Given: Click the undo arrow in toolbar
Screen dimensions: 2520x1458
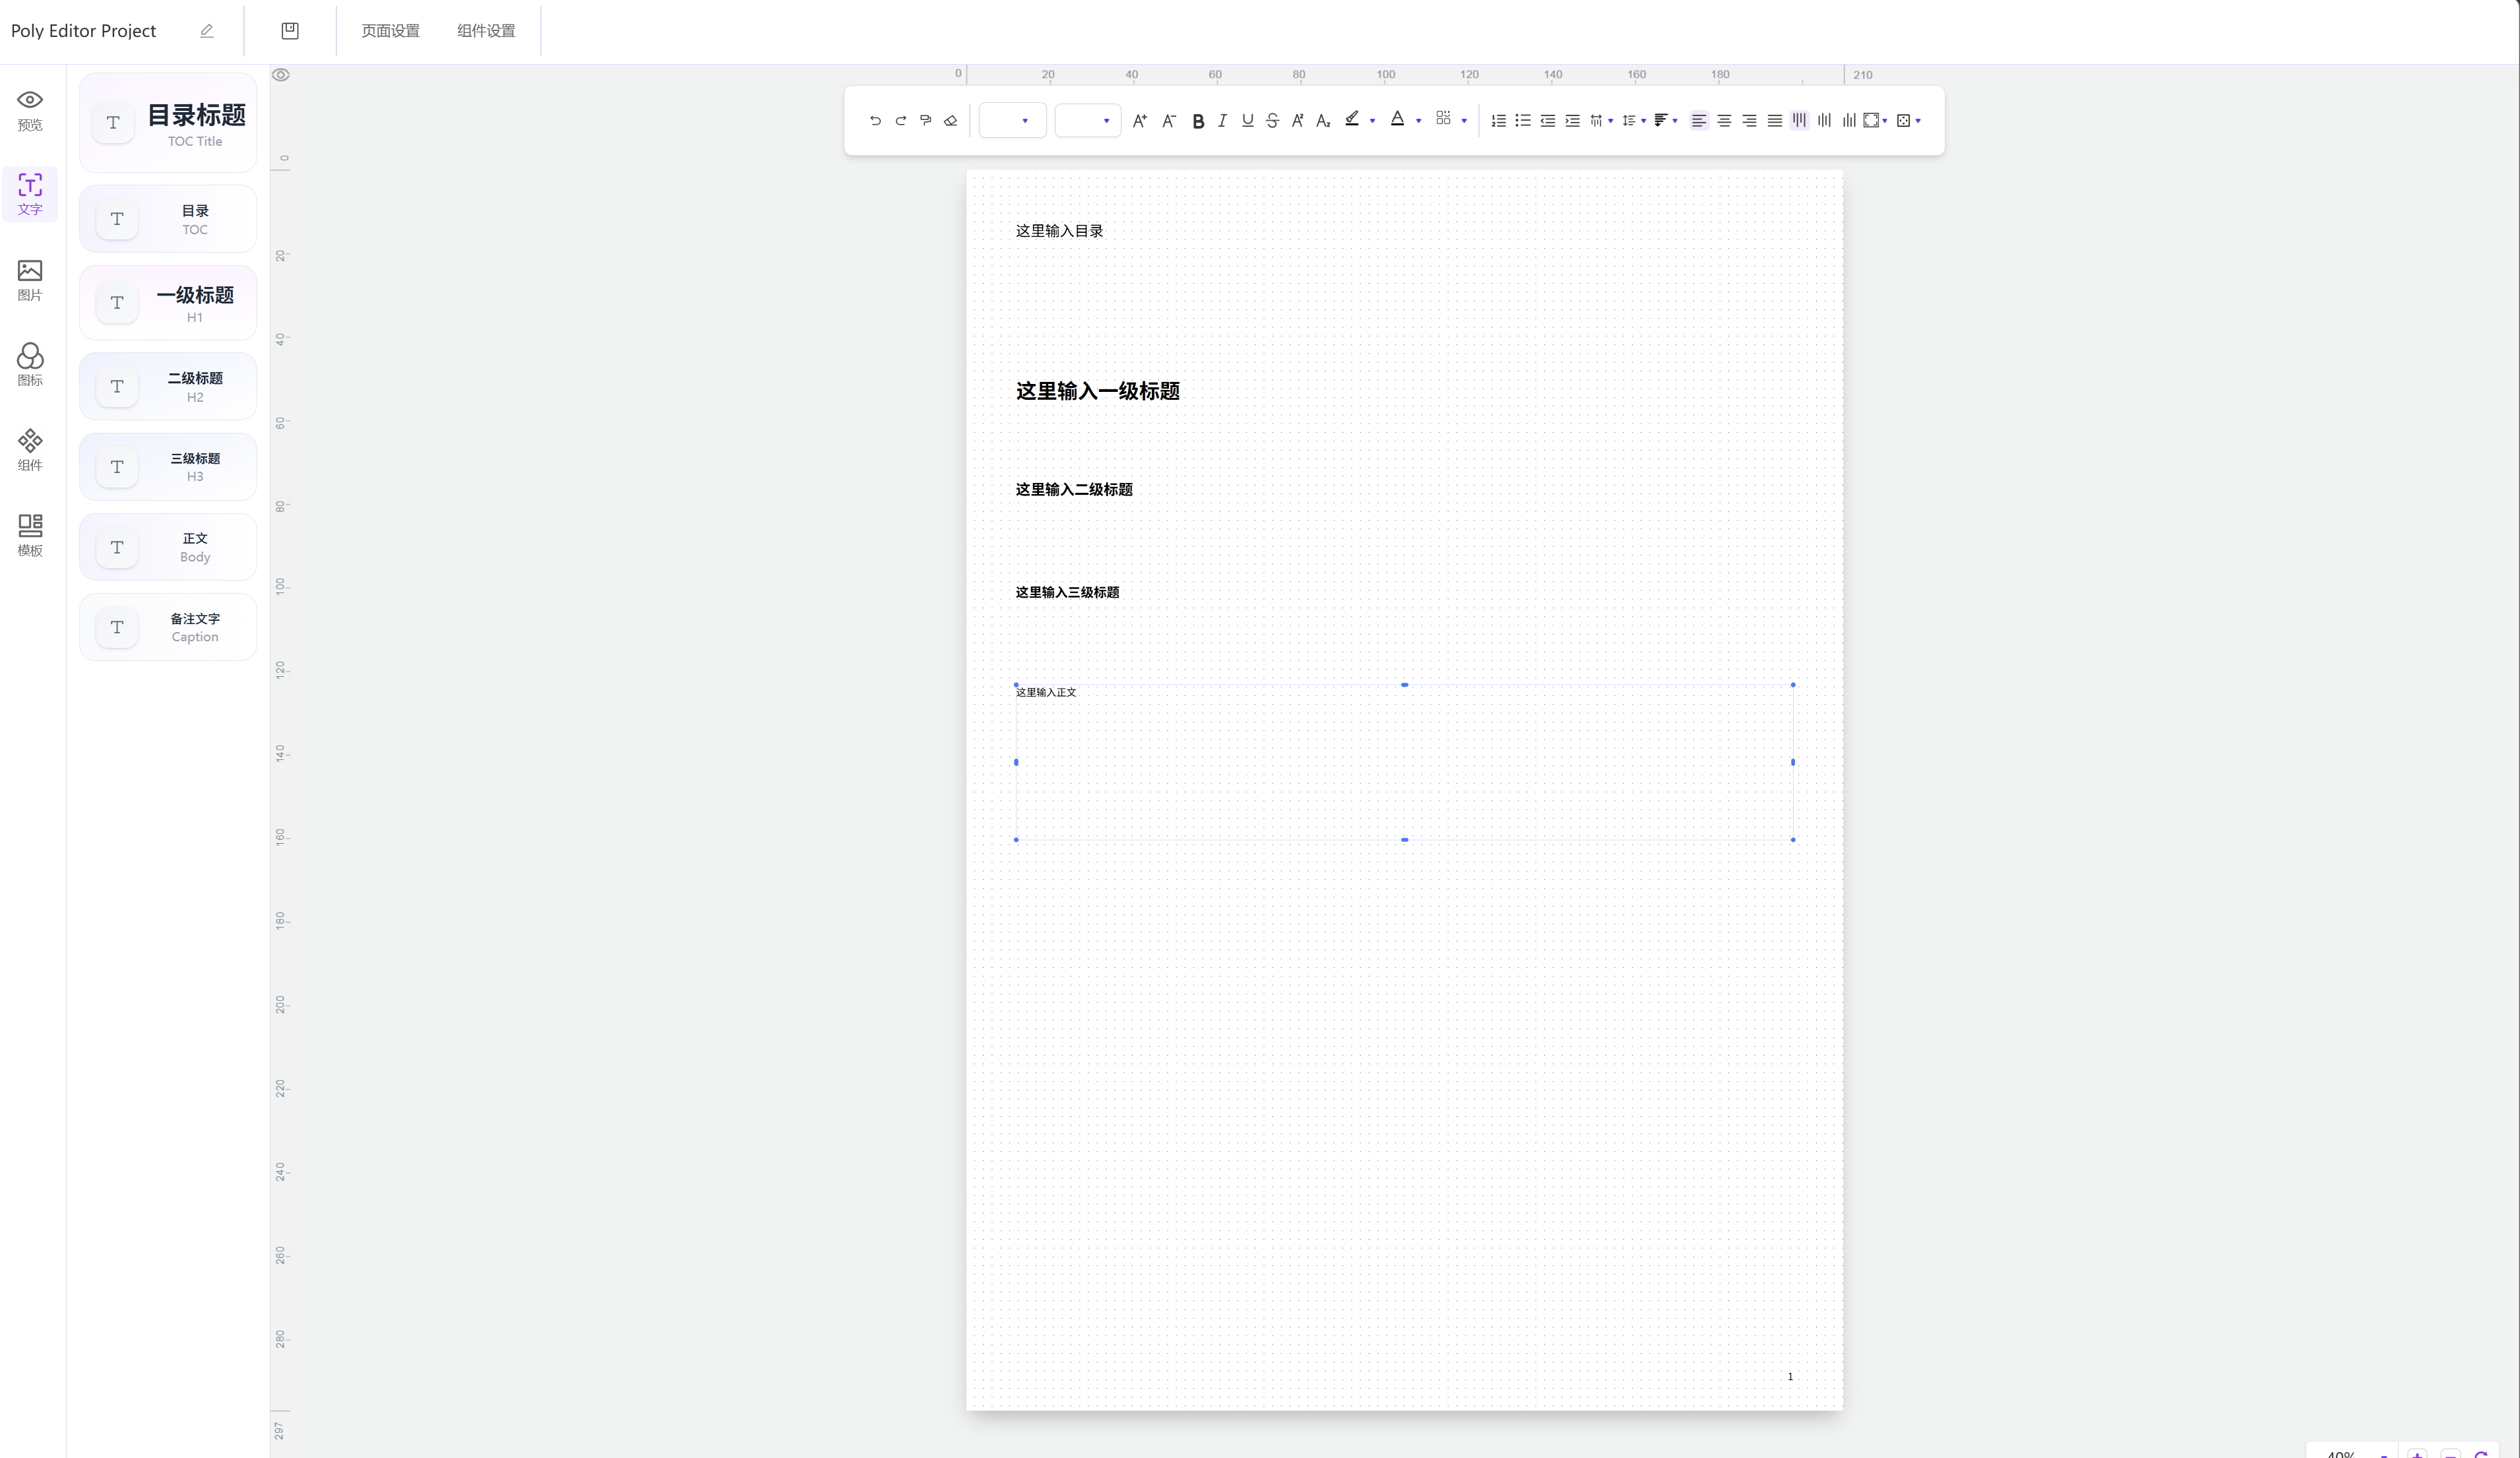Looking at the screenshot, I should point(875,121).
